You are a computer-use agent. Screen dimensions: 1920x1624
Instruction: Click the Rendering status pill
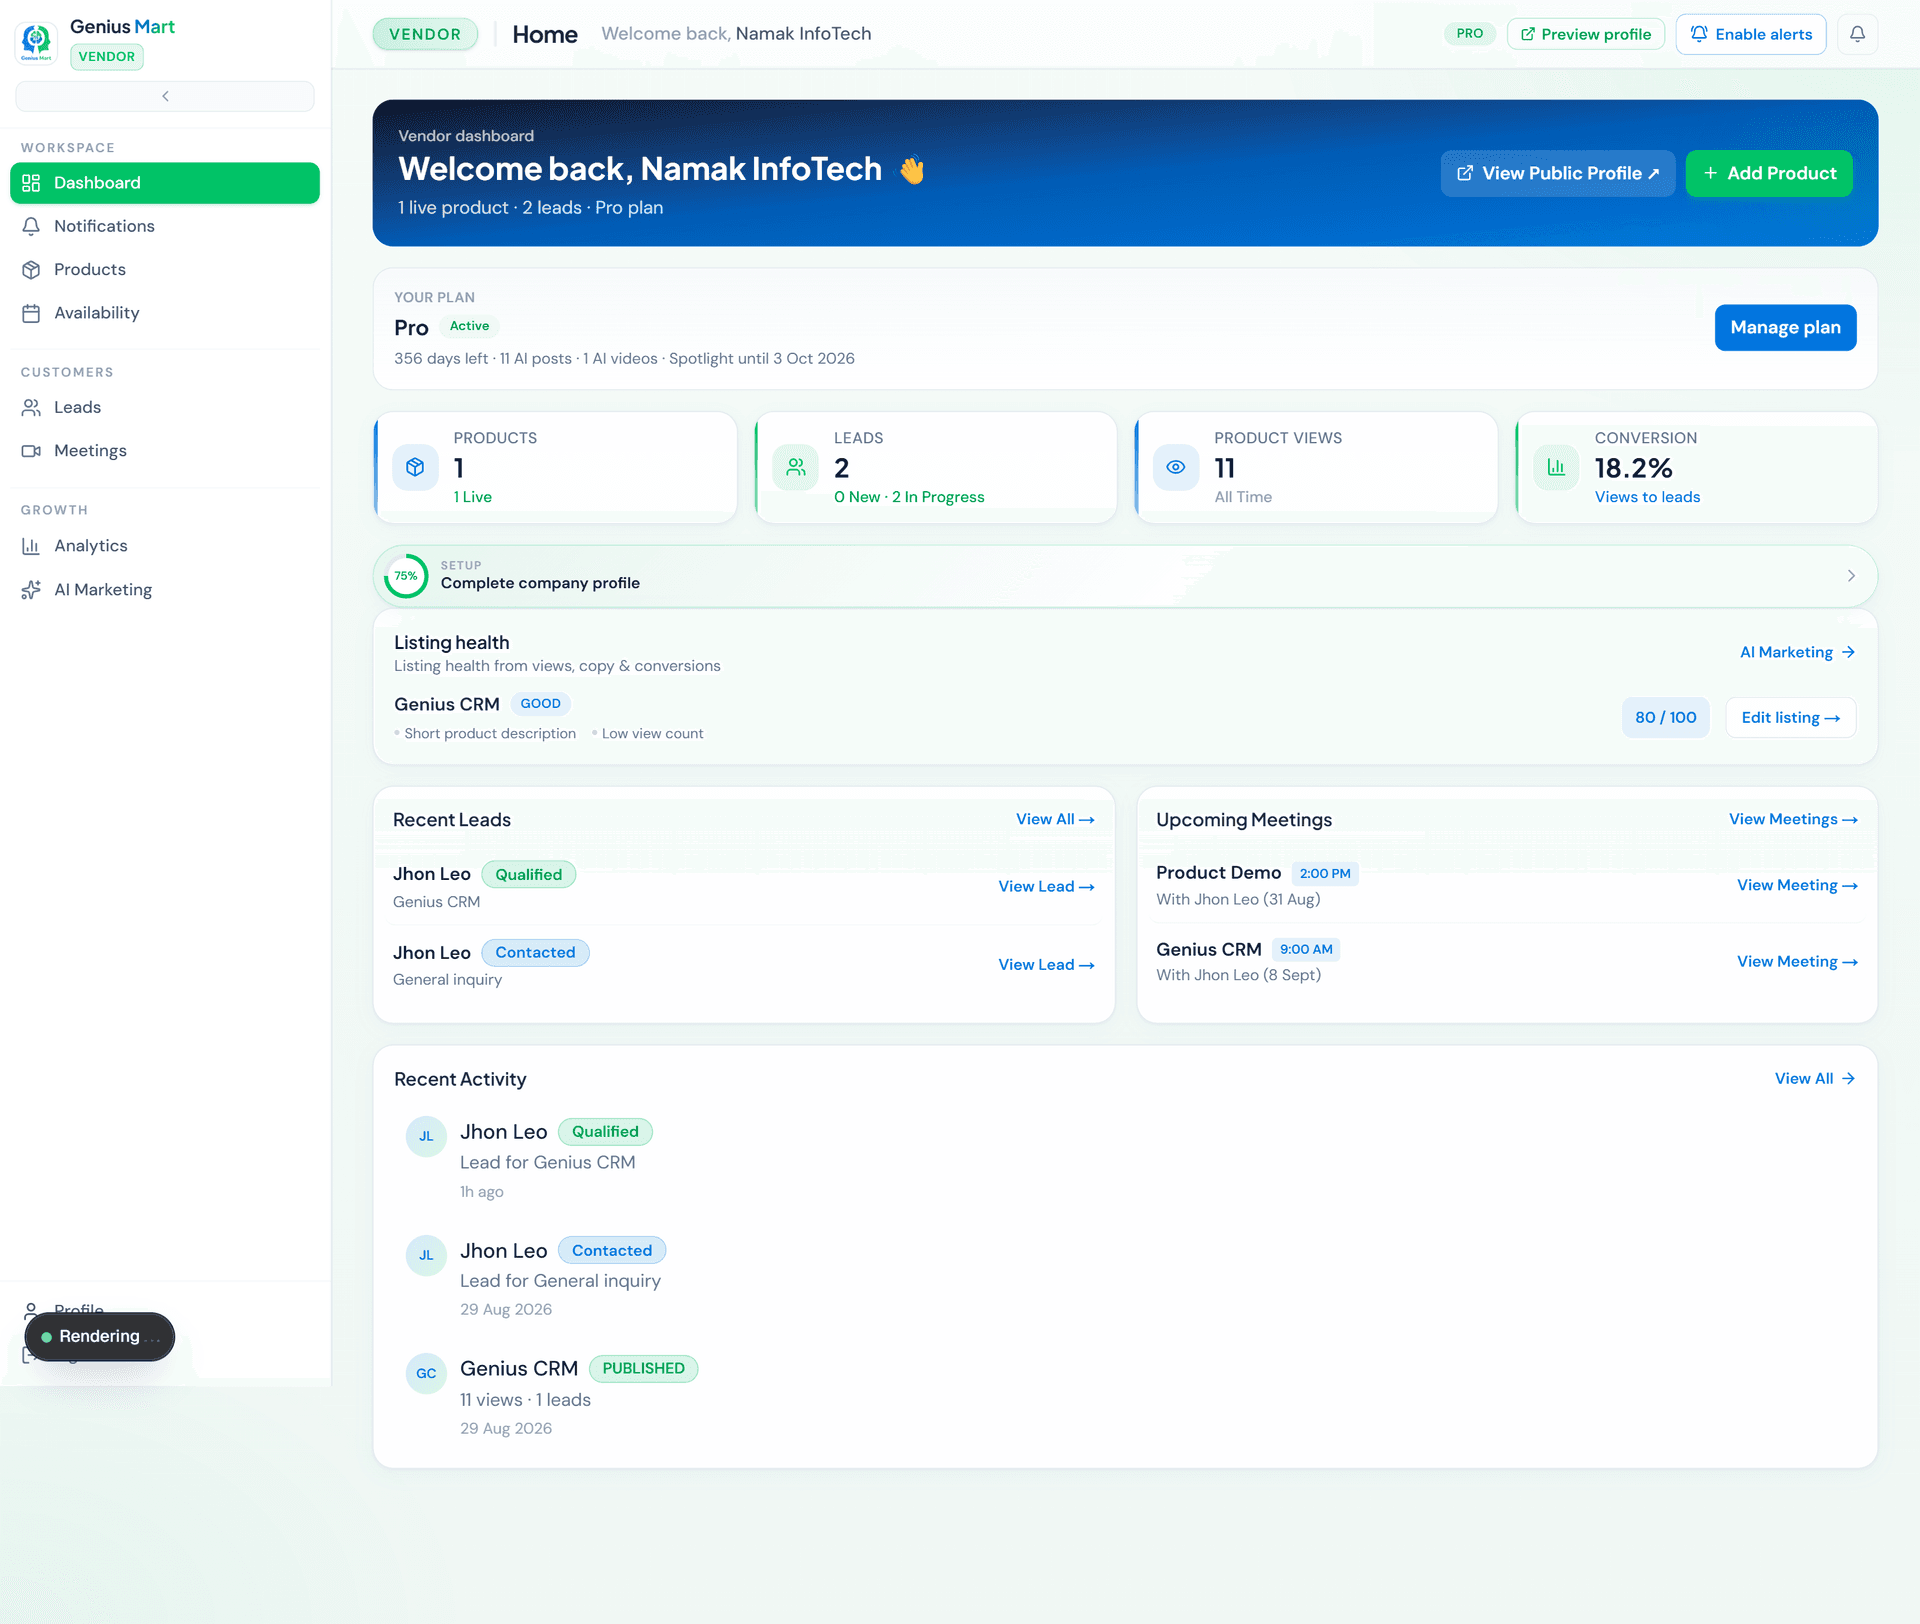[x=100, y=1337]
